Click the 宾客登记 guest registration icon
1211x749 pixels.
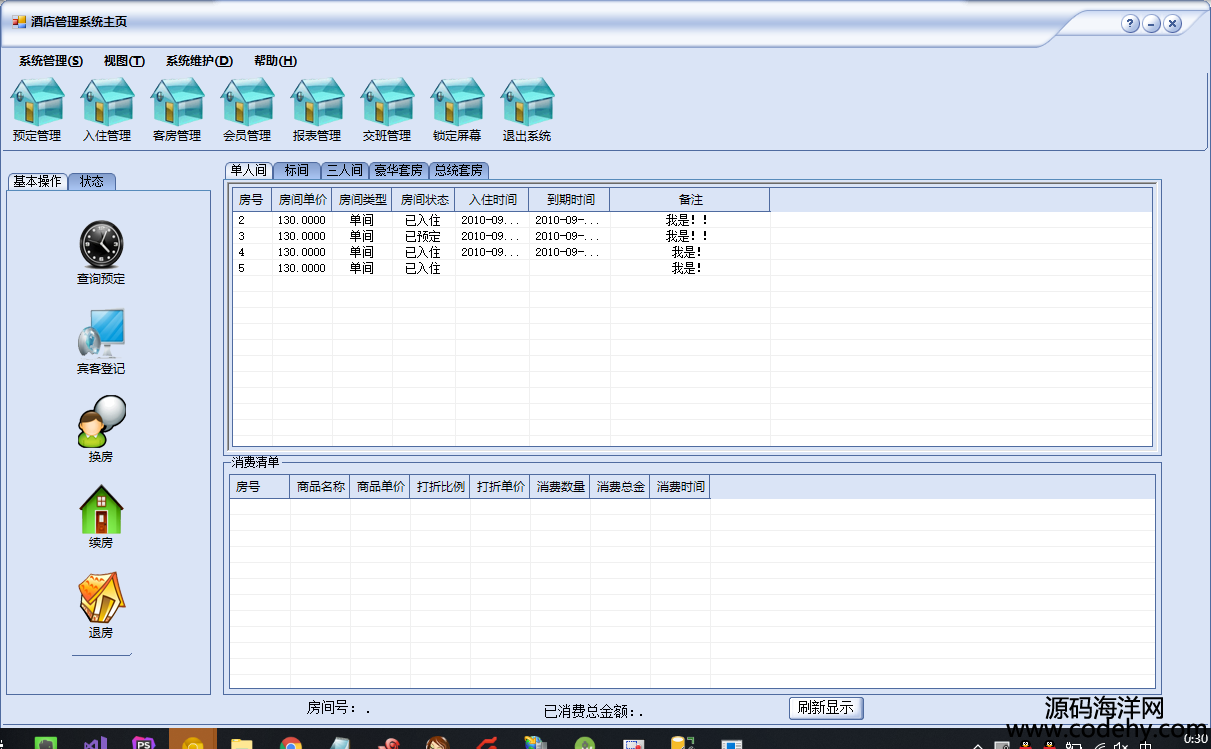[x=101, y=334]
